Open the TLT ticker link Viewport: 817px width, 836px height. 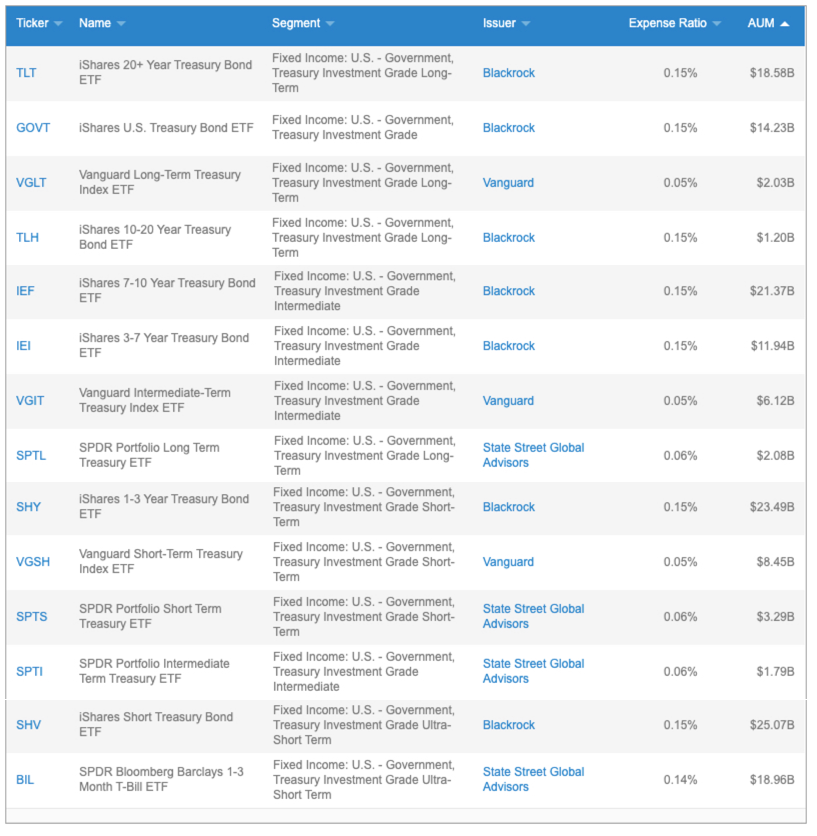tap(26, 73)
